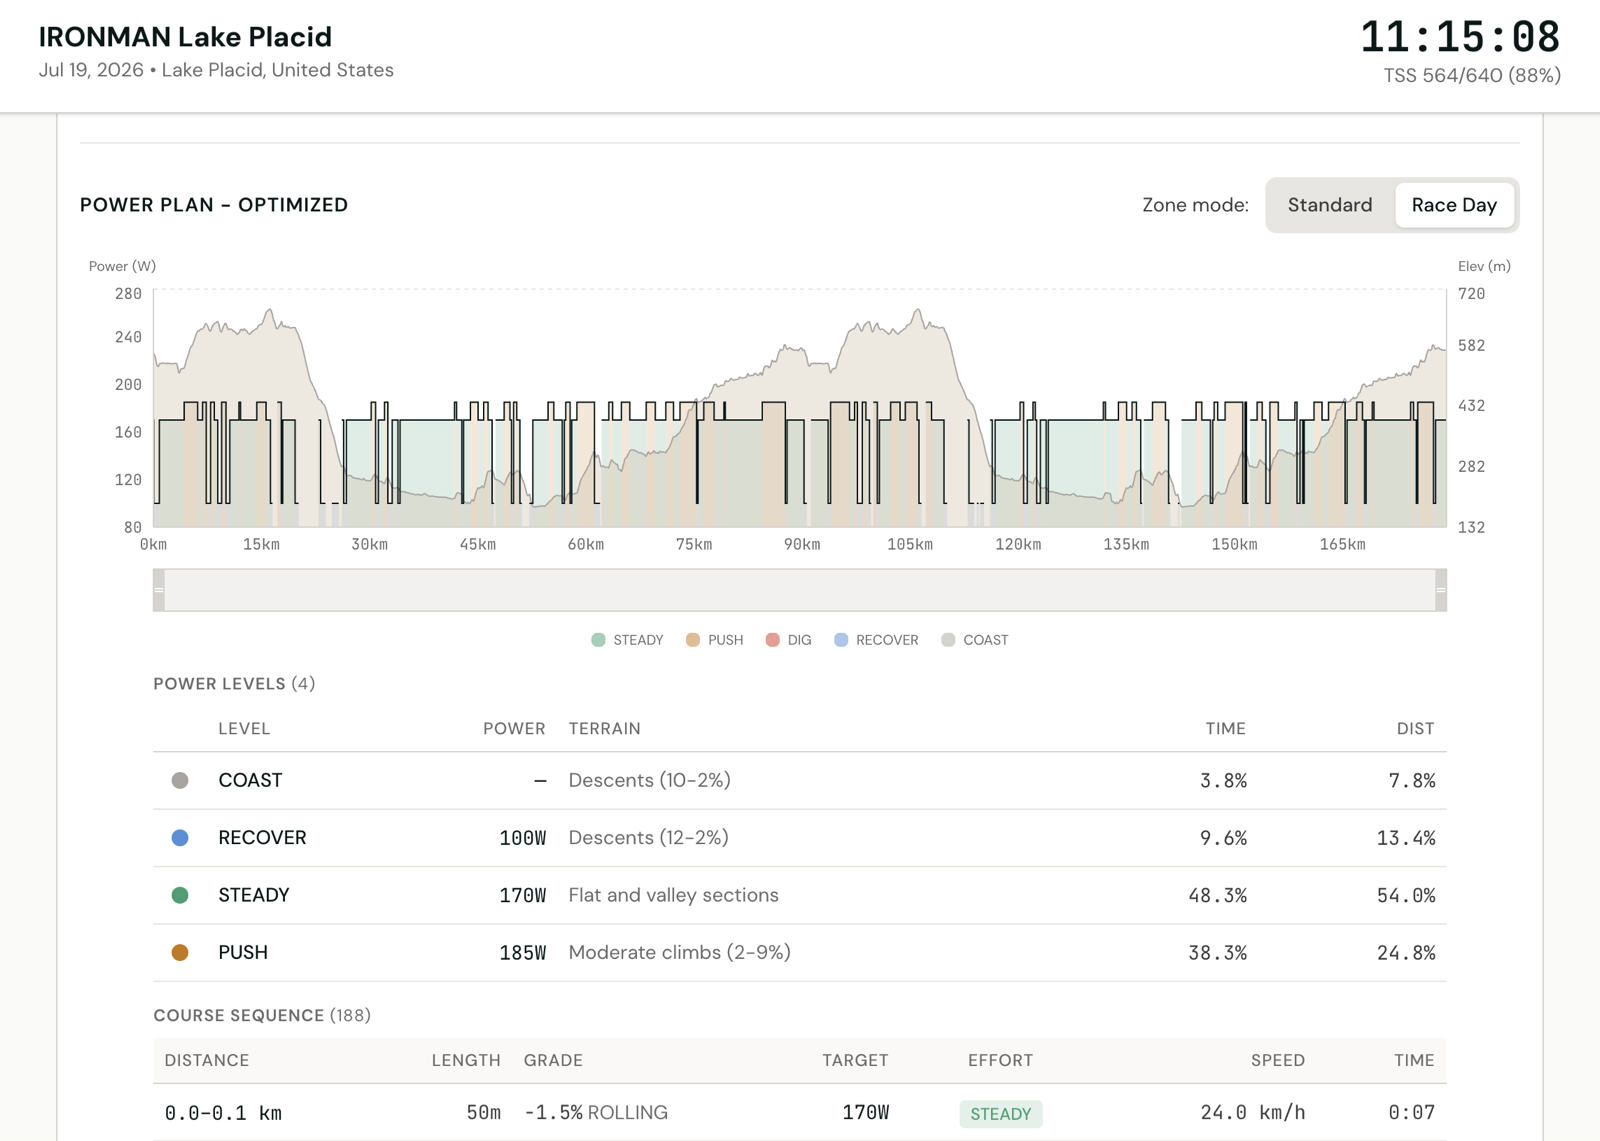Click the POWER LEVELS (4) heading
Viewport: 1600px width, 1141px height.
point(234,684)
